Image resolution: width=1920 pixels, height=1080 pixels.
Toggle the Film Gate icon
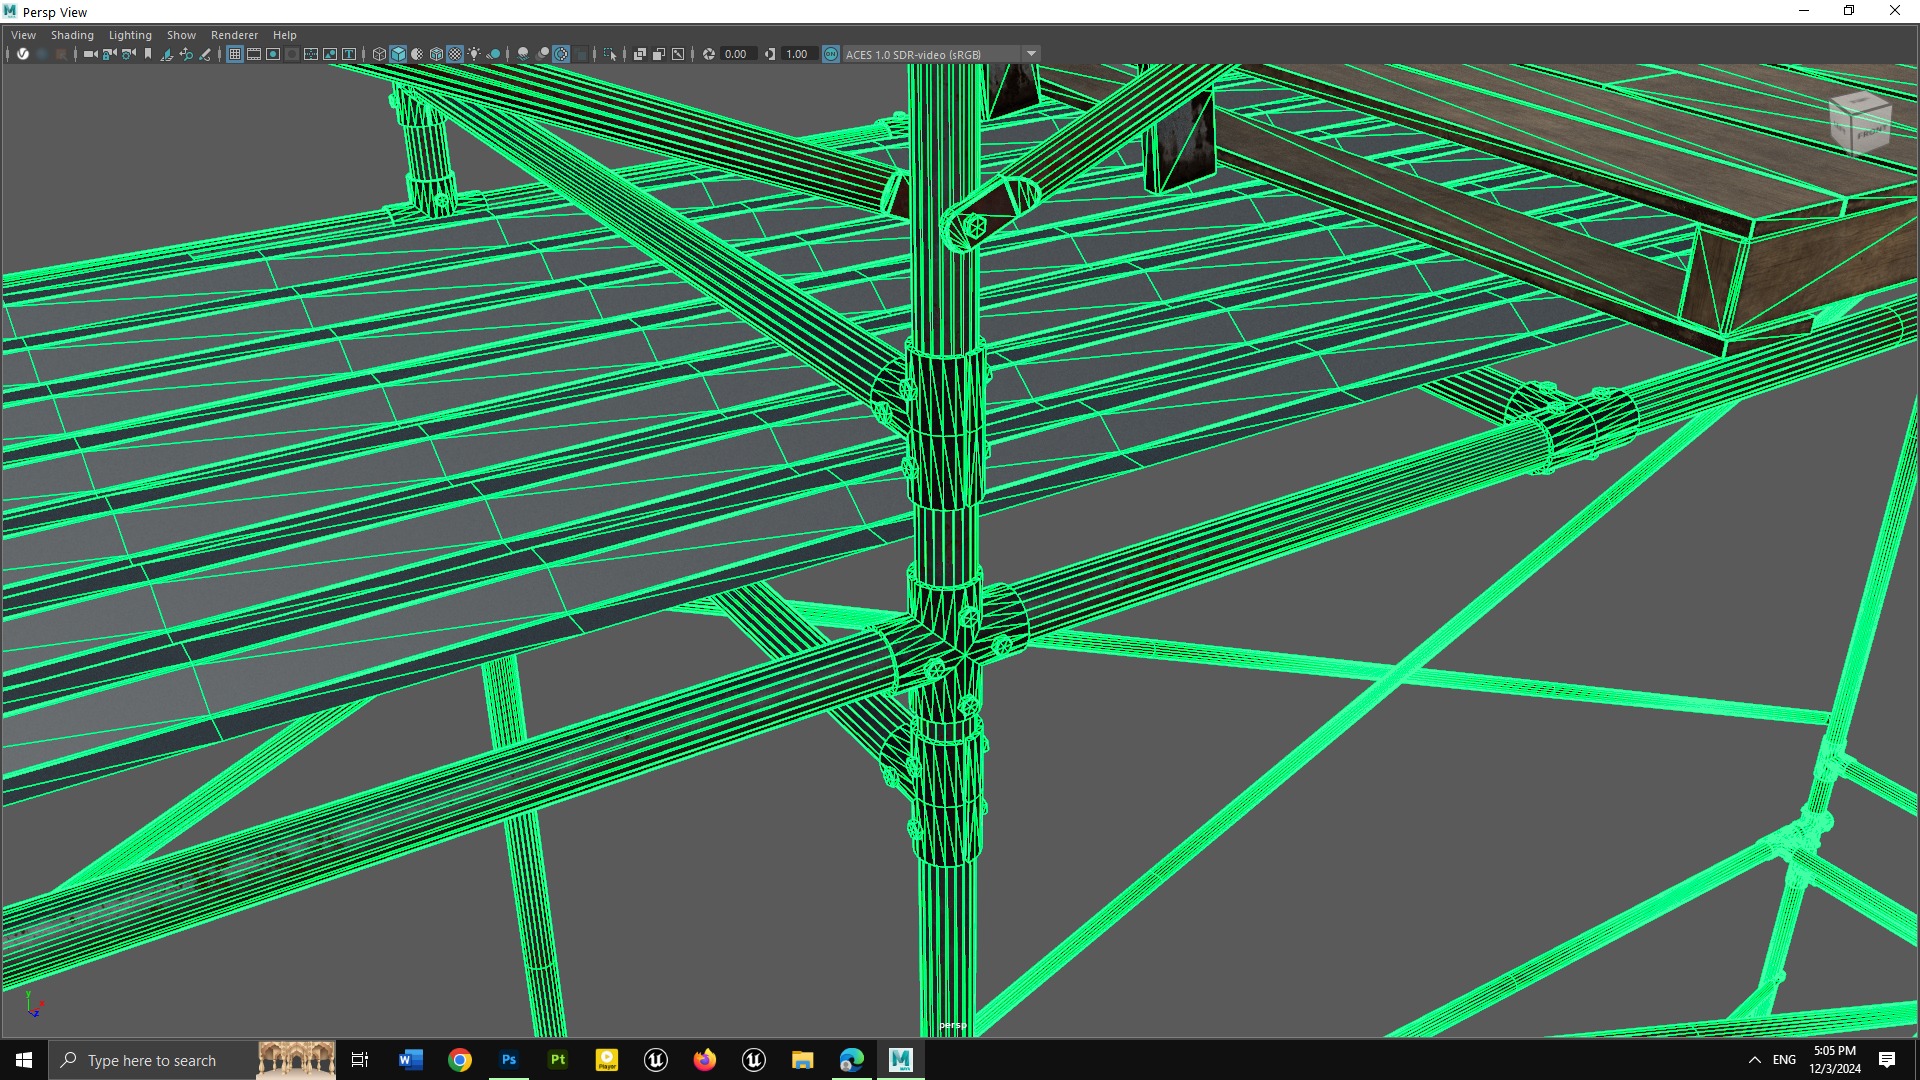pos(254,54)
